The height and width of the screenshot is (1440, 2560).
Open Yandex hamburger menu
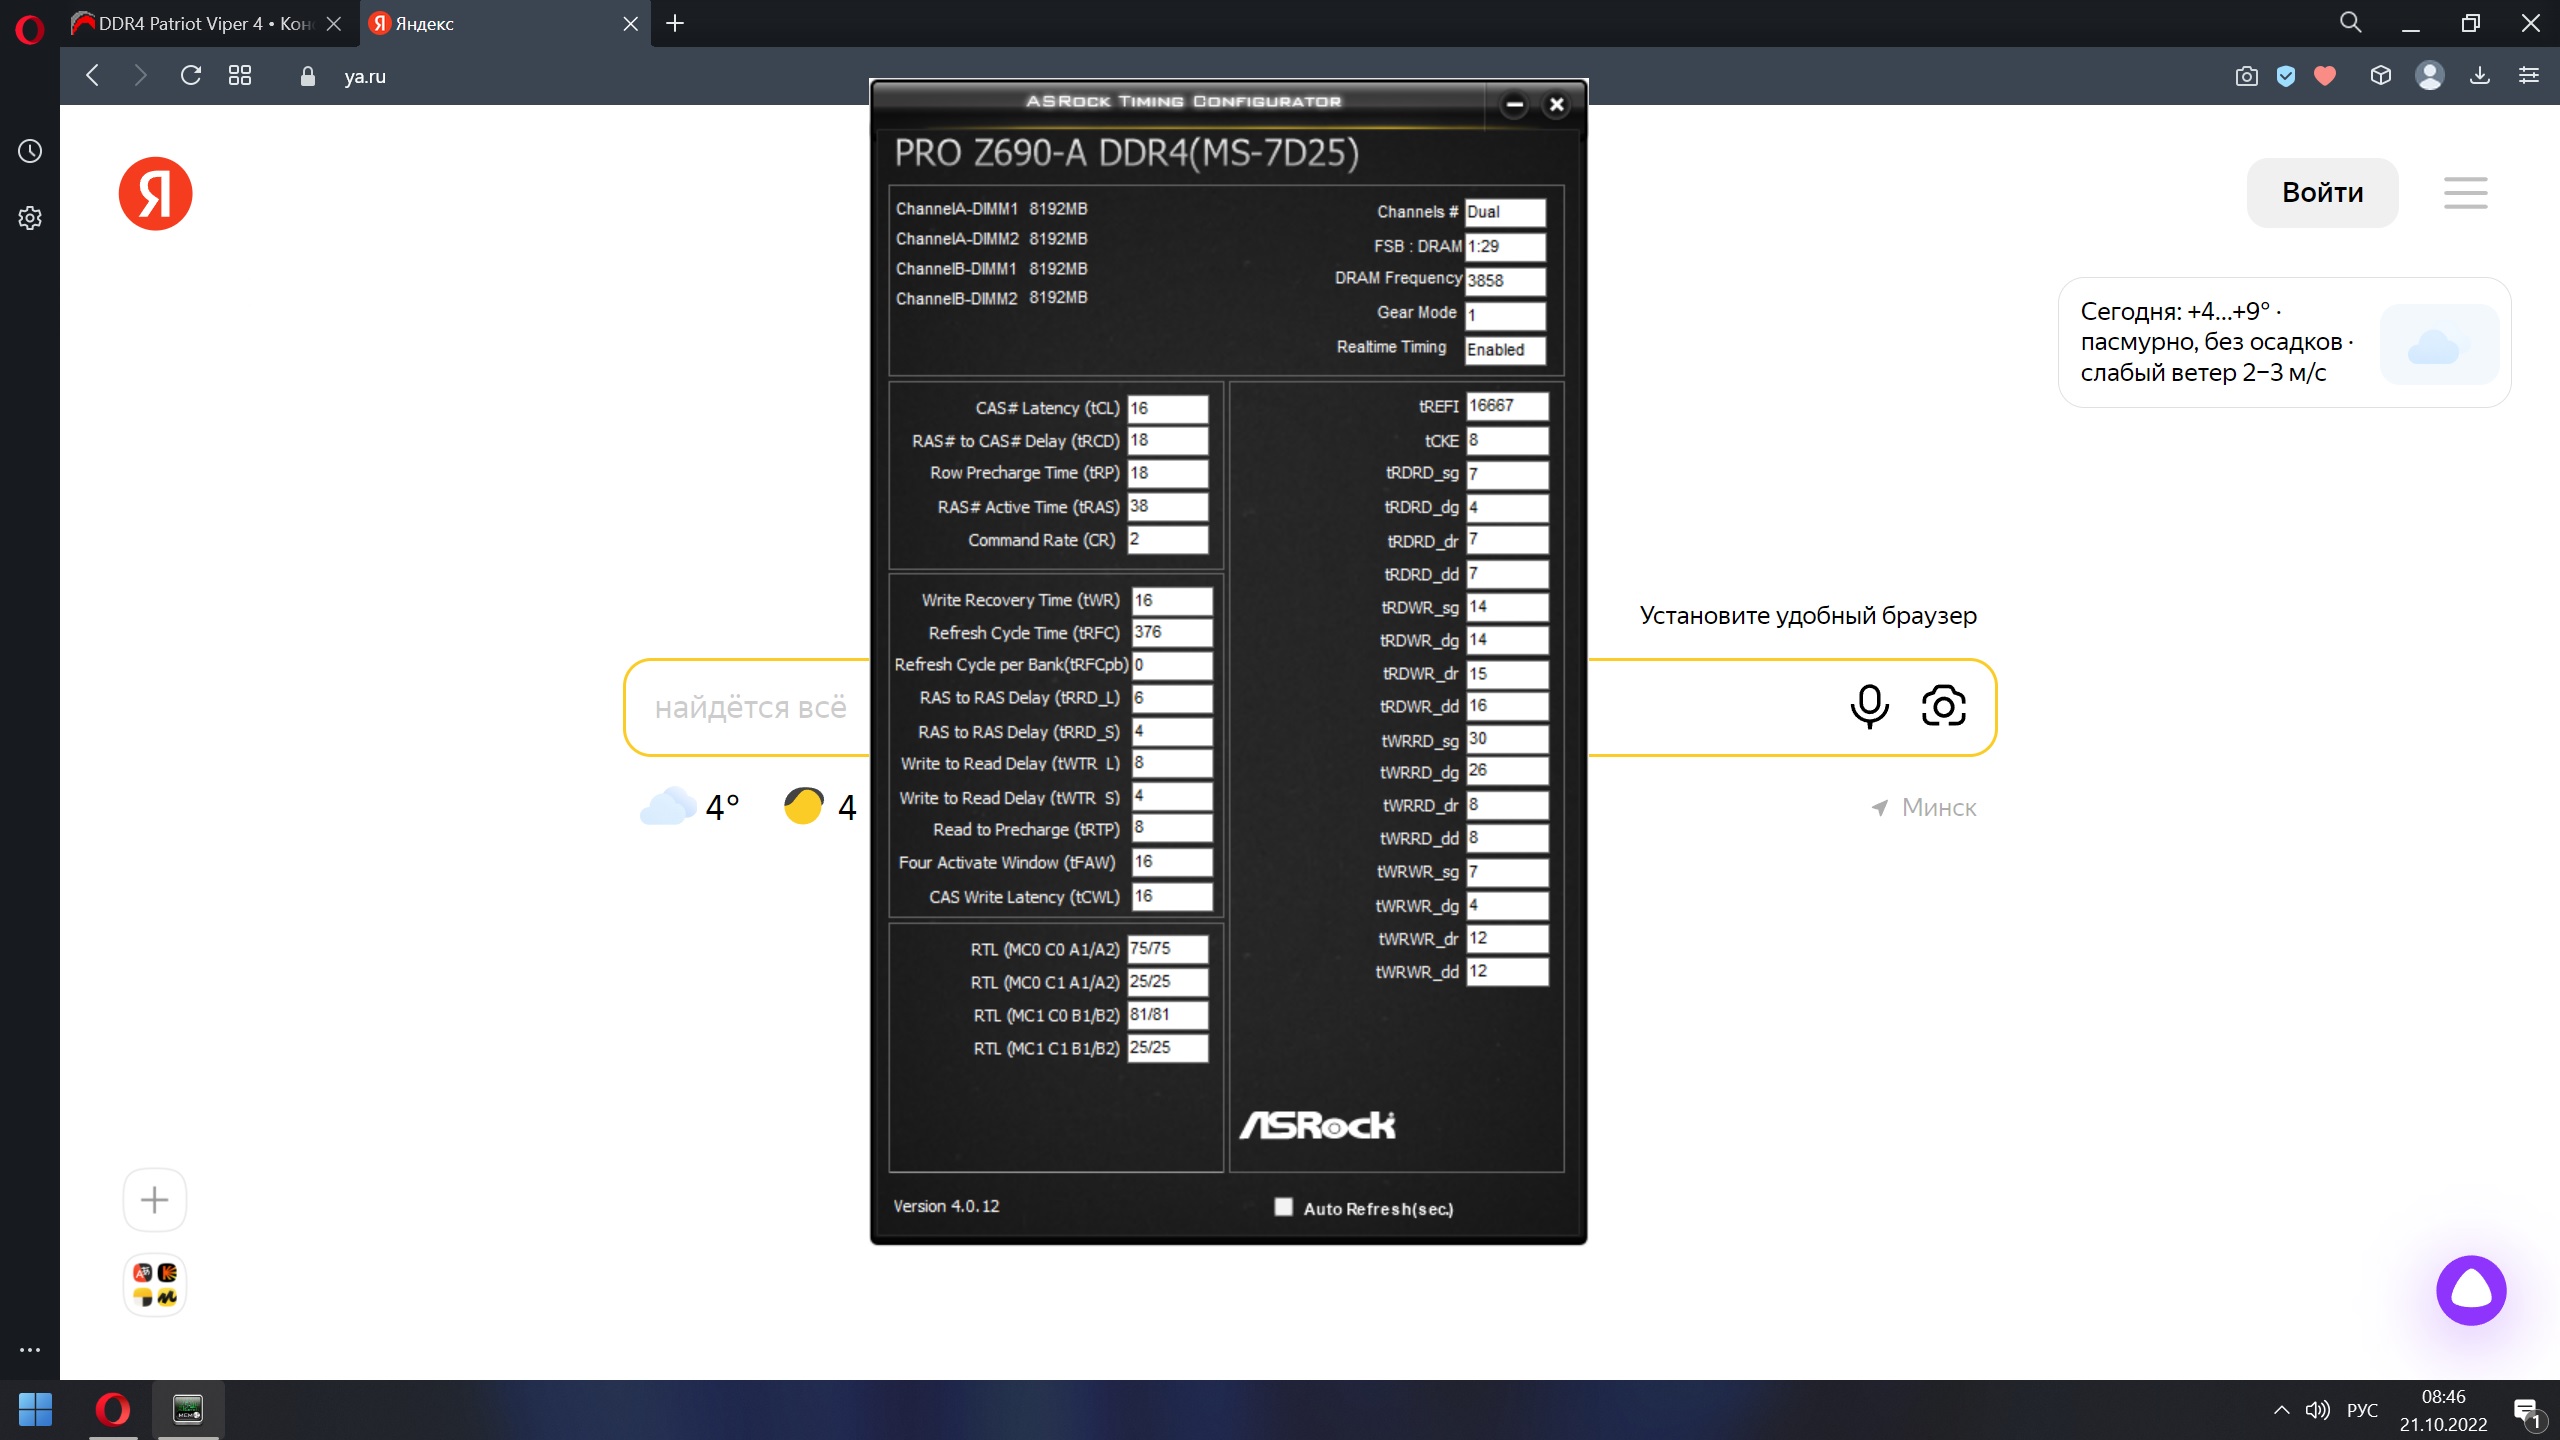pos(2465,193)
